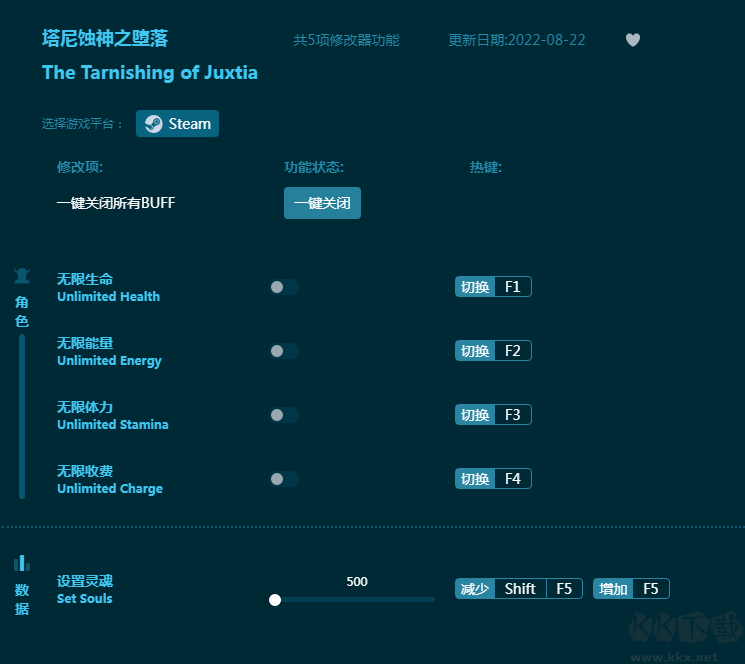Click the 切换 label beside F3
Image resolution: width=745 pixels, height=664 pixels.
tap(475, 415)
